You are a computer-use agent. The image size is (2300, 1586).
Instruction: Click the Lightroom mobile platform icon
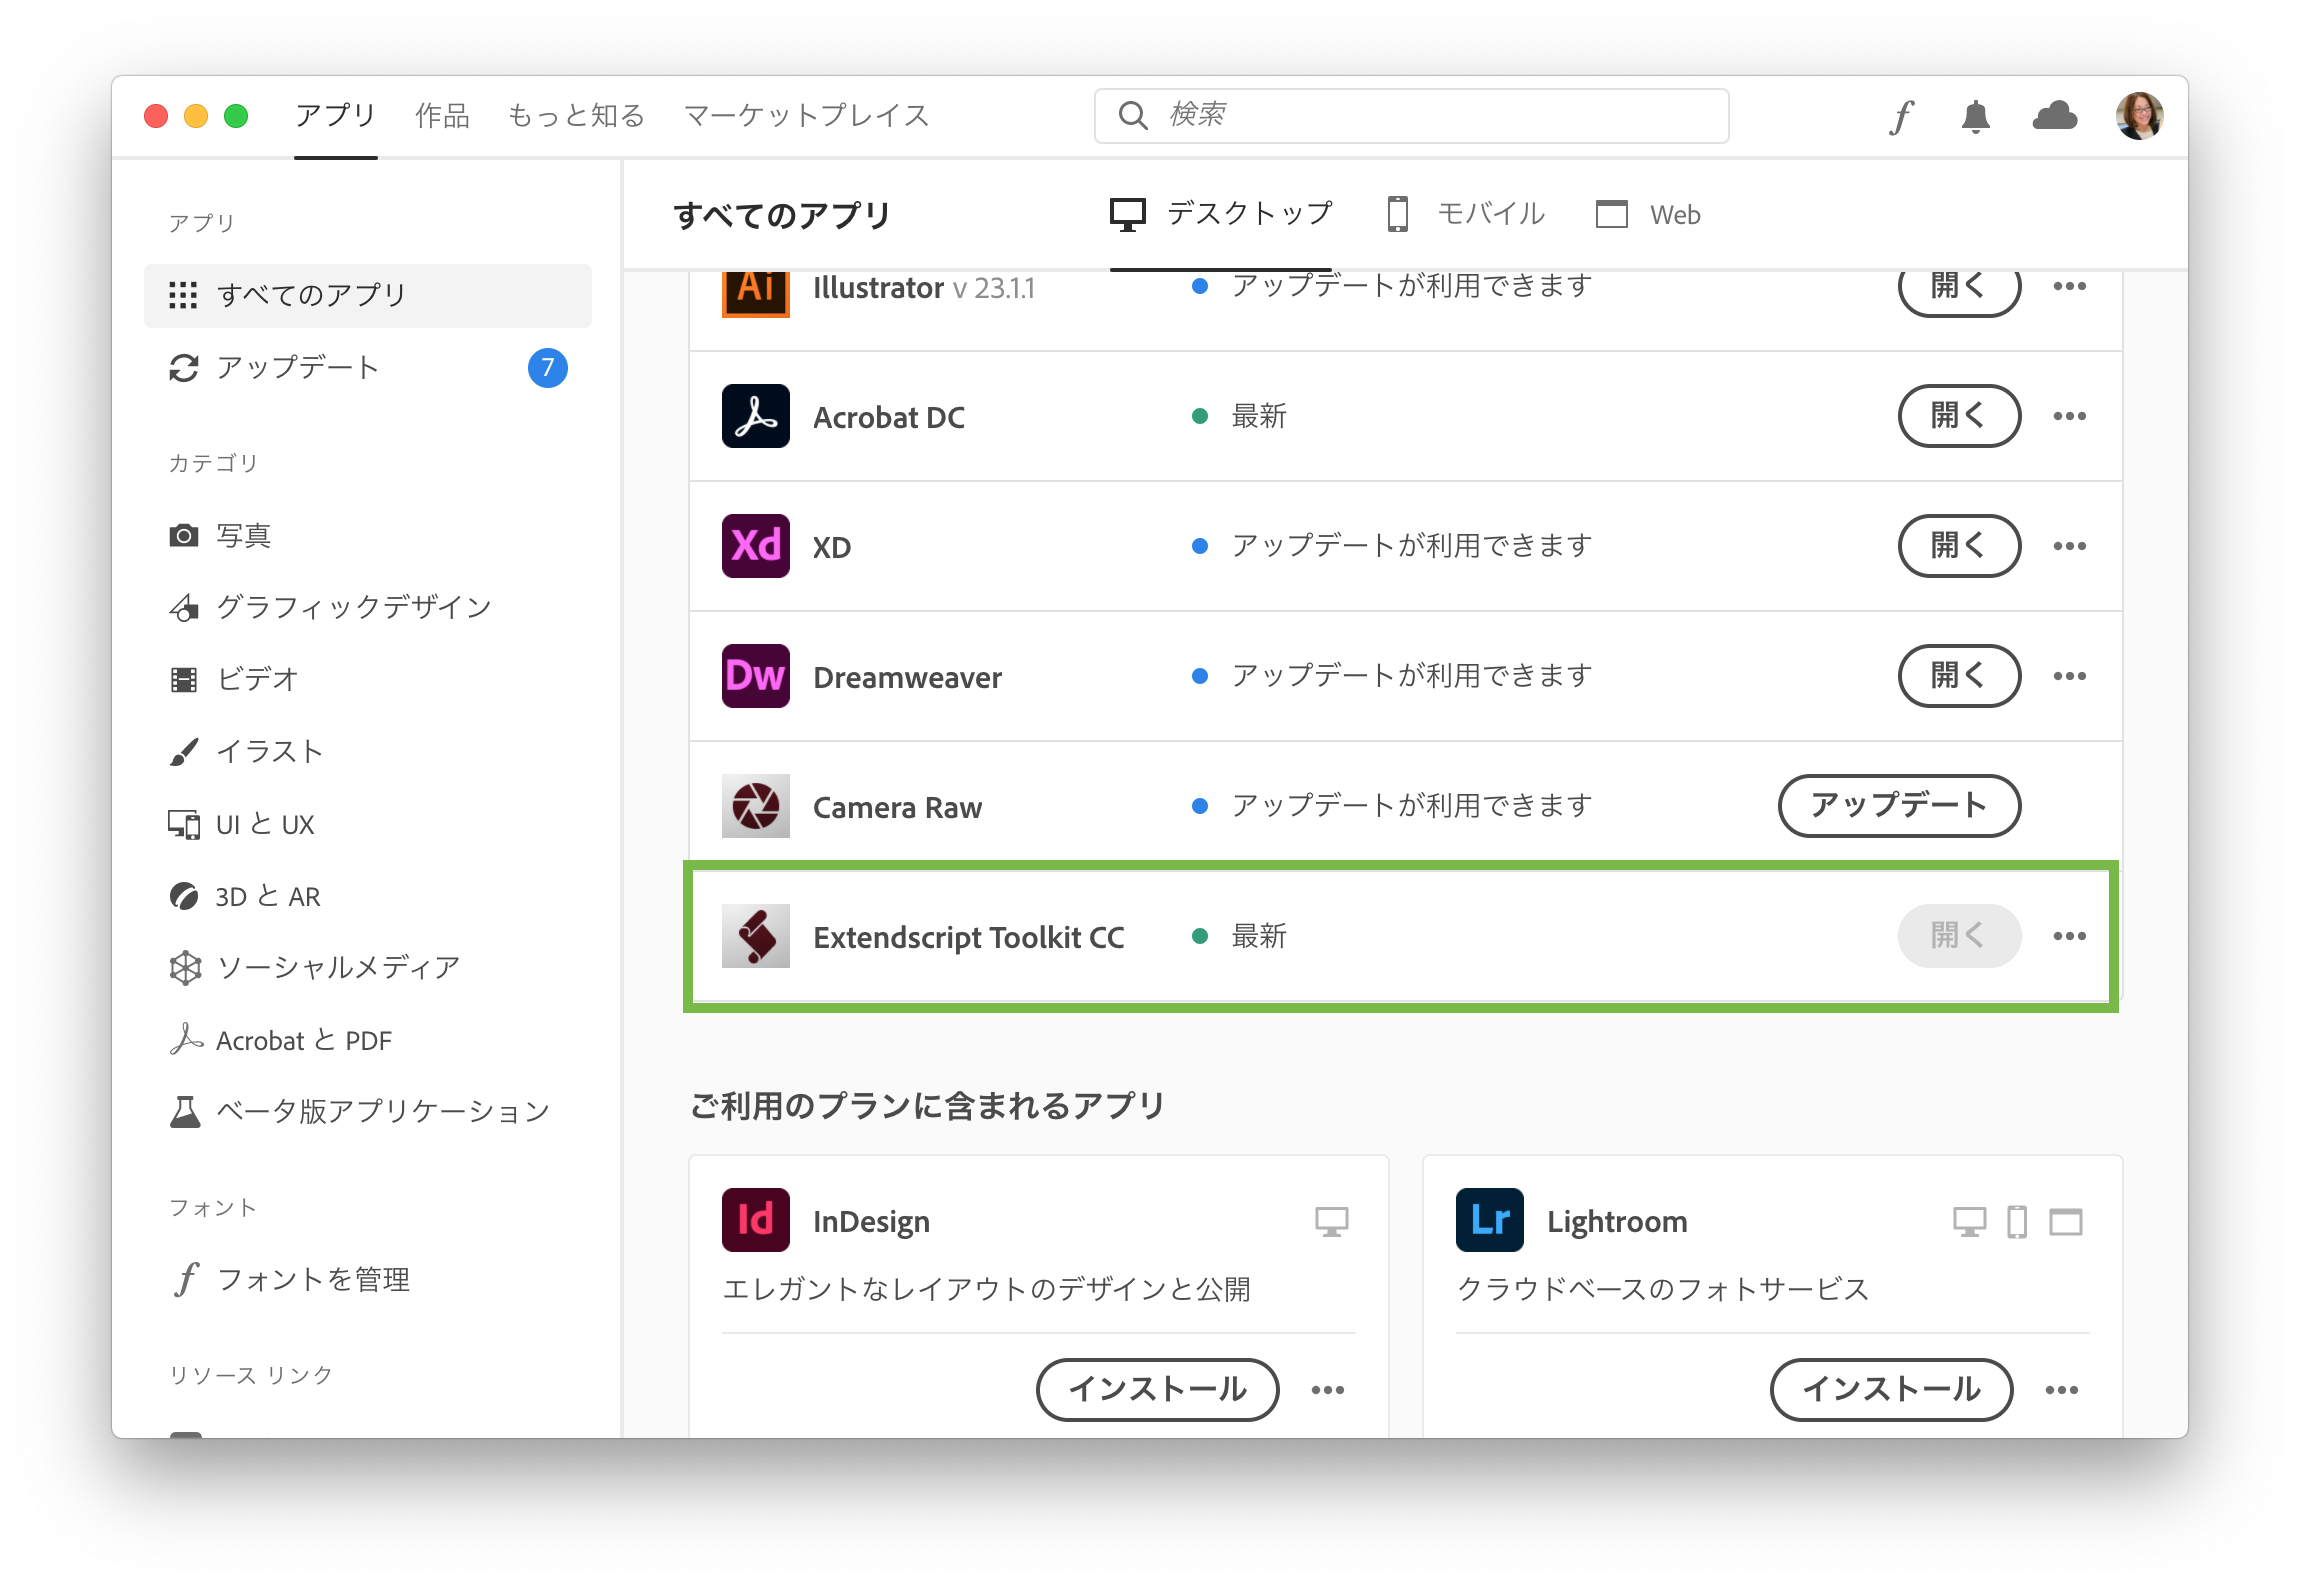tap(2017, 1222)
